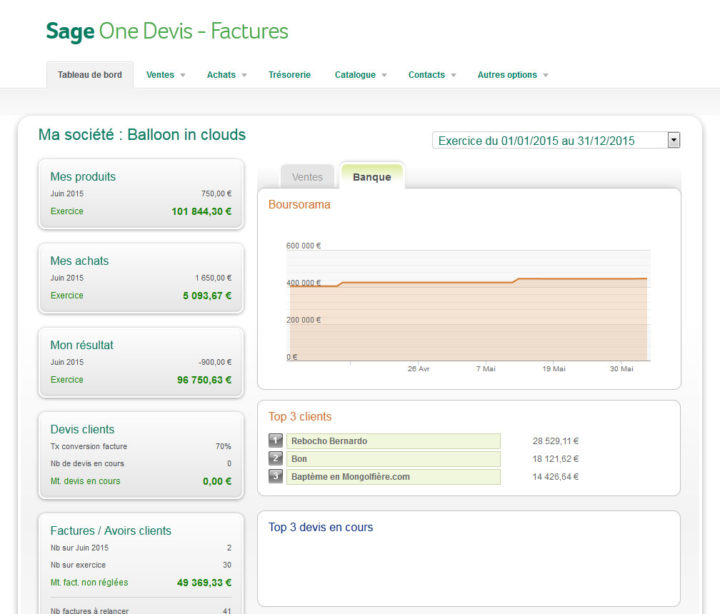Image resolution: width=720 pixels, height=614 pixels.
Task: Open the Devis clients heading link
Action: point(82,429)
